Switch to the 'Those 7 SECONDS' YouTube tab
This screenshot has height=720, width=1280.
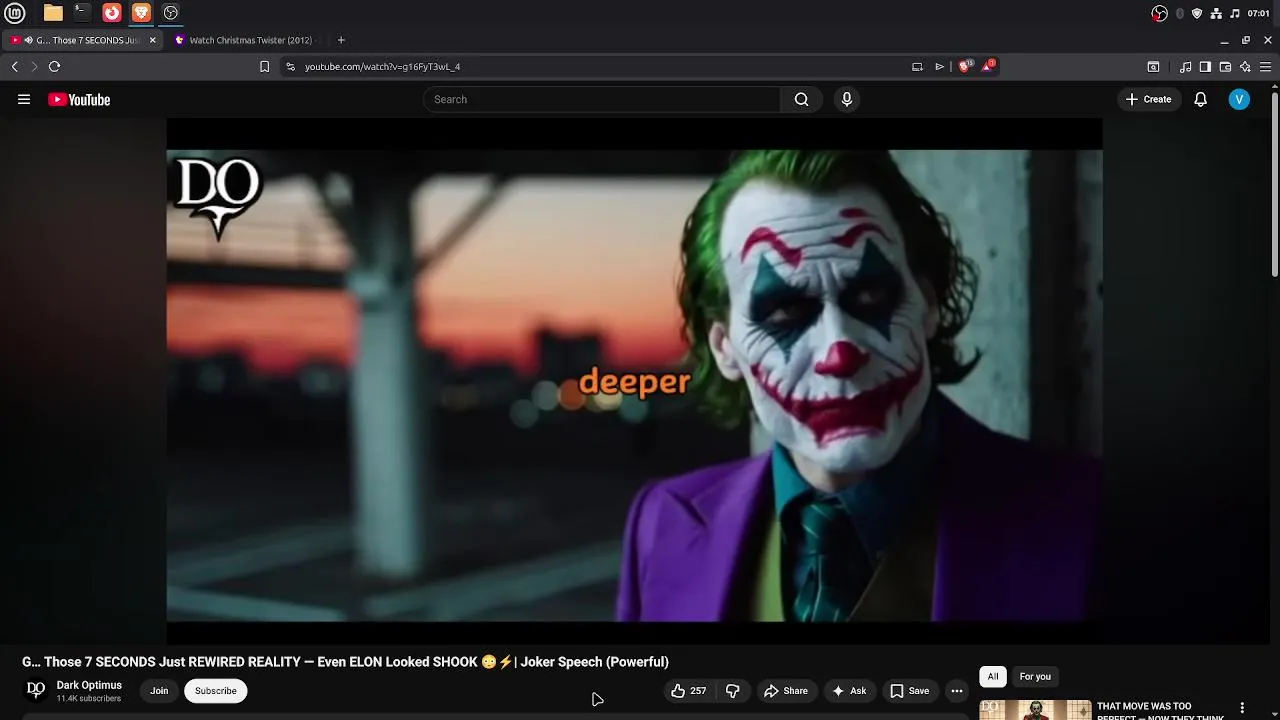(x=84, y=40)
